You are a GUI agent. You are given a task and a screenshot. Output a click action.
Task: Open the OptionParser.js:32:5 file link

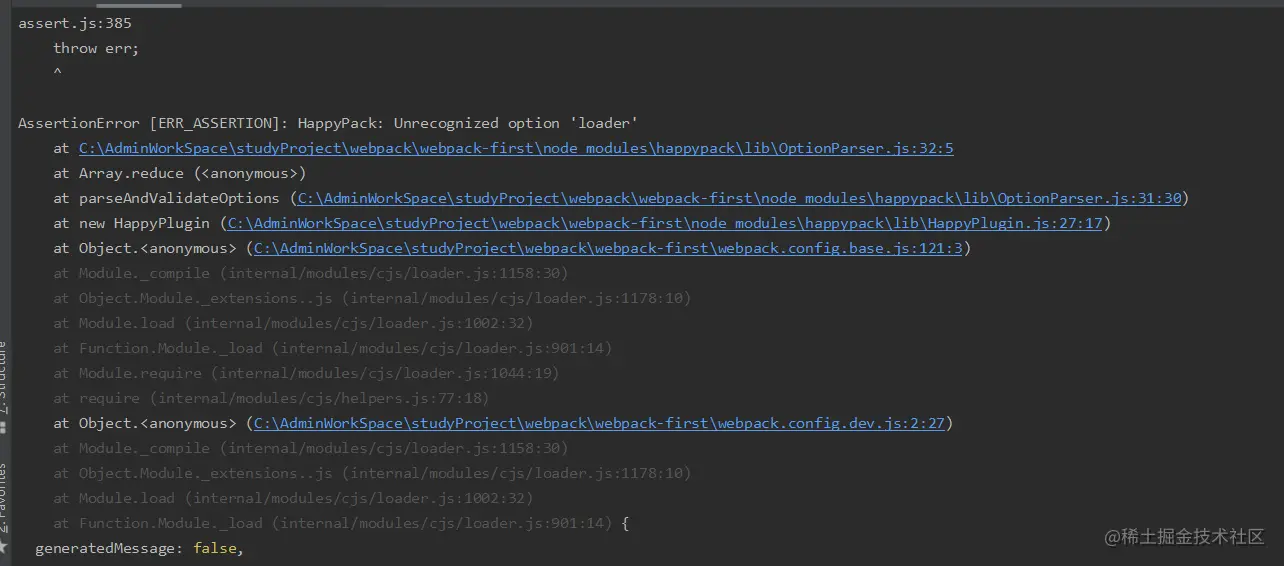516,148
